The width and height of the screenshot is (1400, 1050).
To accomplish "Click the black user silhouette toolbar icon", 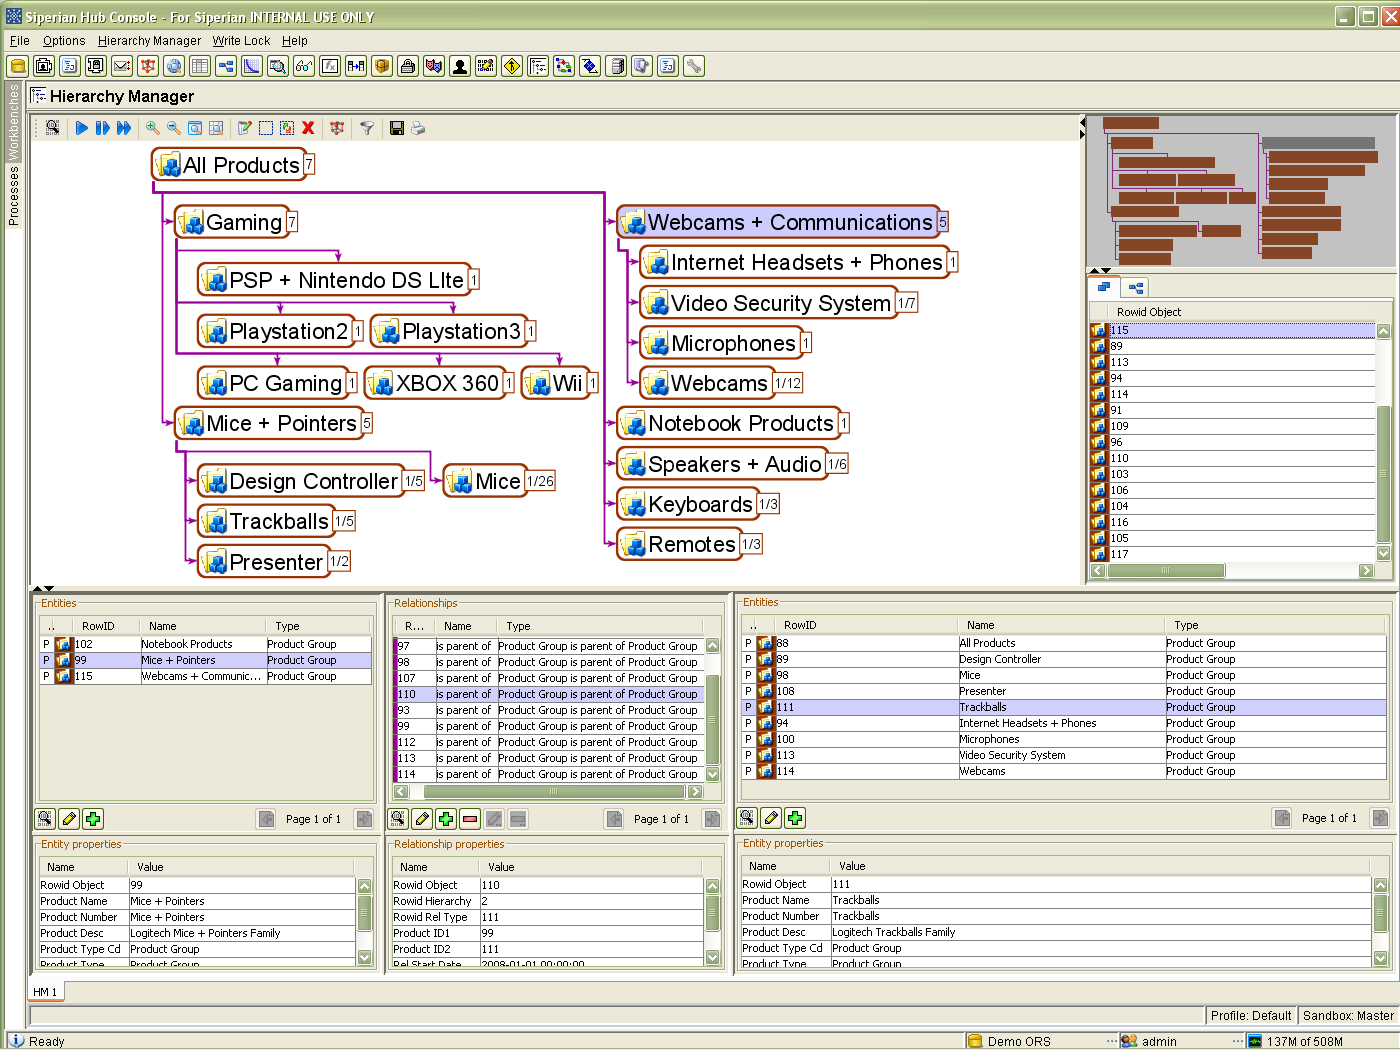I will 460,66.
